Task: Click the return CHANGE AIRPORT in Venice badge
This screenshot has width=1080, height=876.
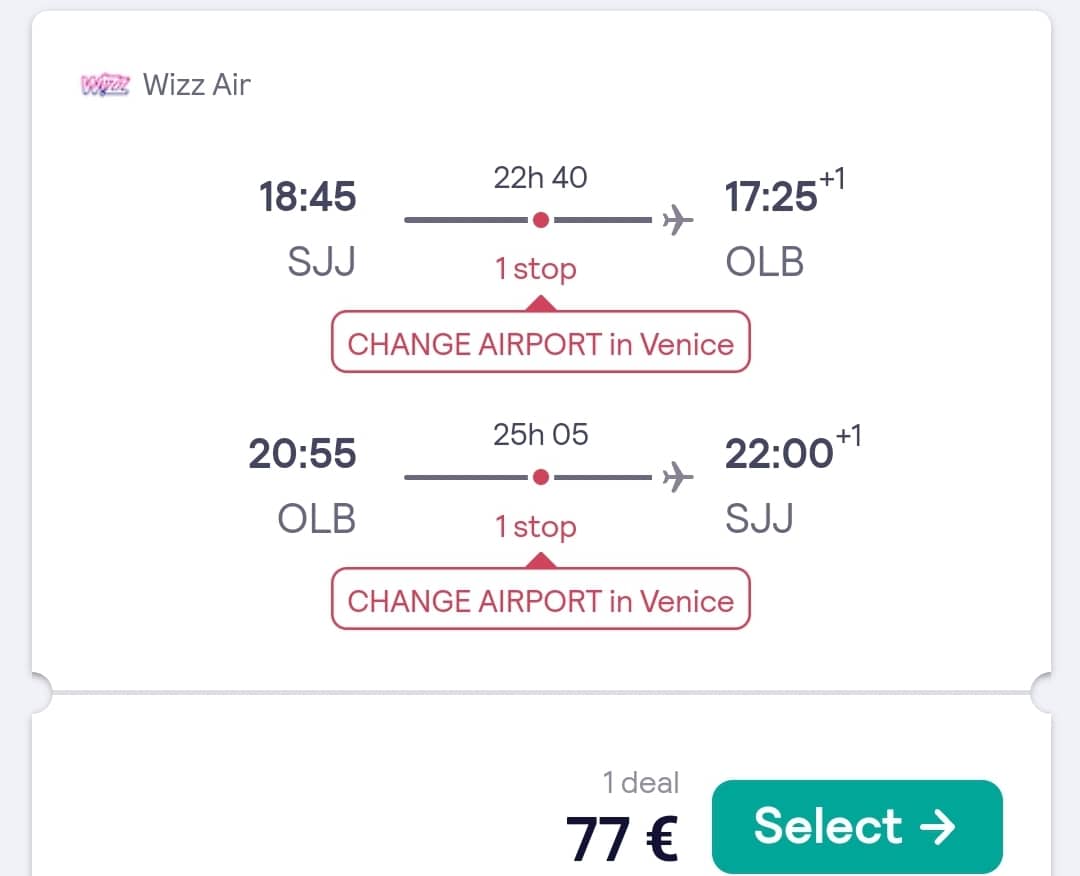Action: (540, 600)
